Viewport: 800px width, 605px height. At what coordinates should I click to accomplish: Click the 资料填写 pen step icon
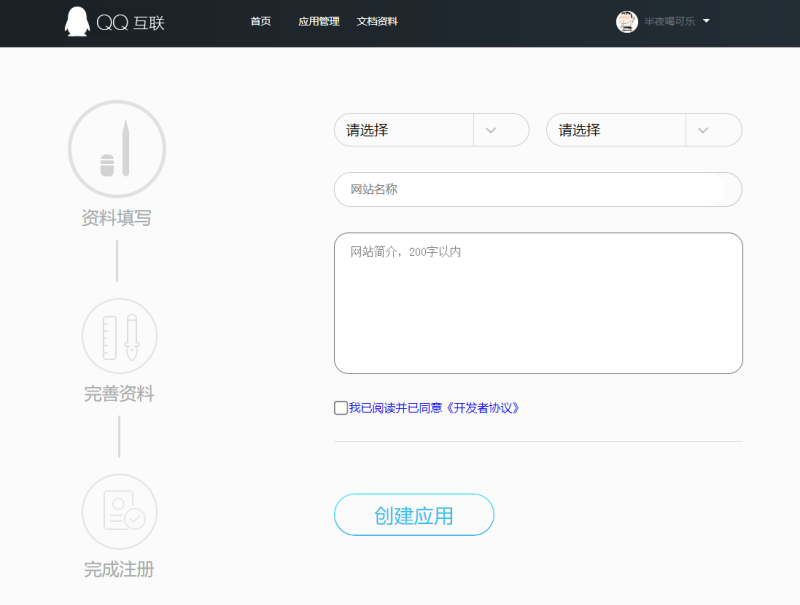tap(117, 149)
